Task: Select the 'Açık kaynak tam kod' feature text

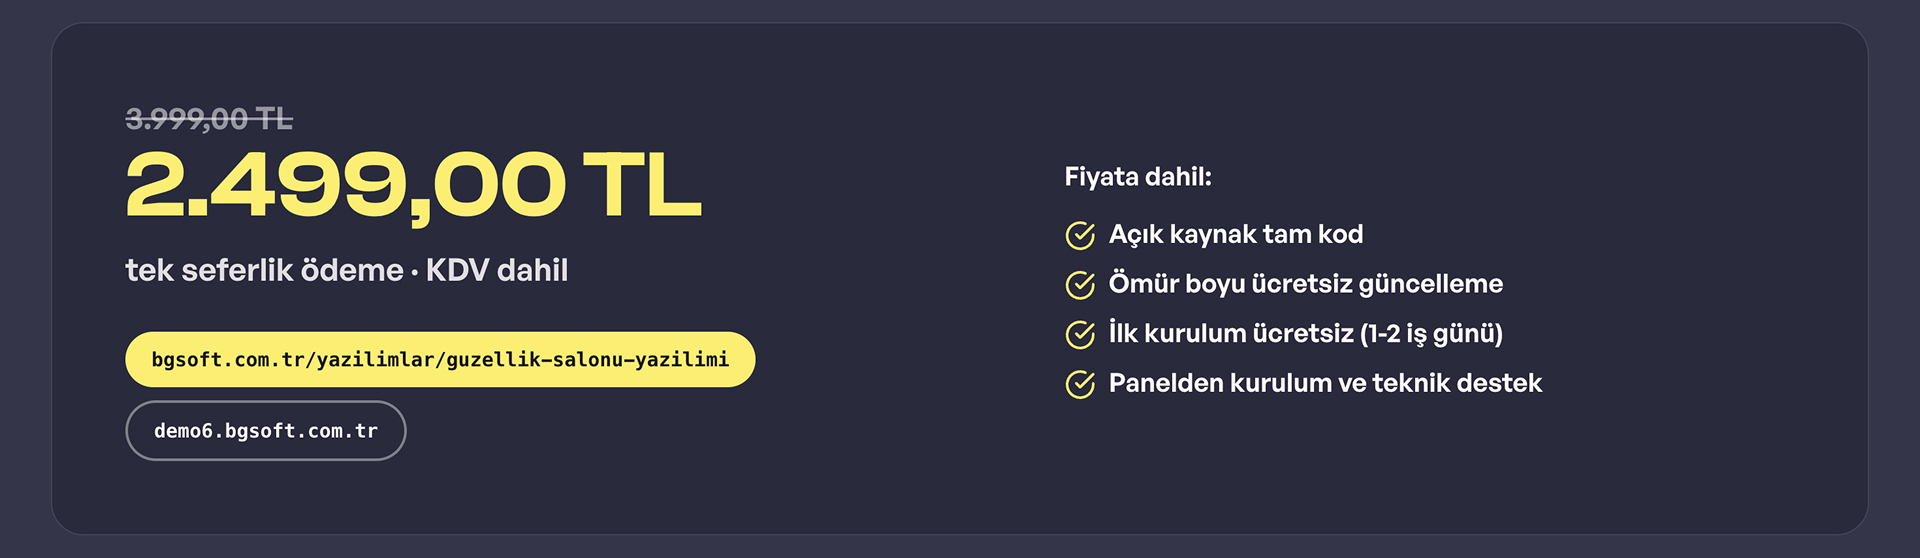Action: coord(1236,235)
